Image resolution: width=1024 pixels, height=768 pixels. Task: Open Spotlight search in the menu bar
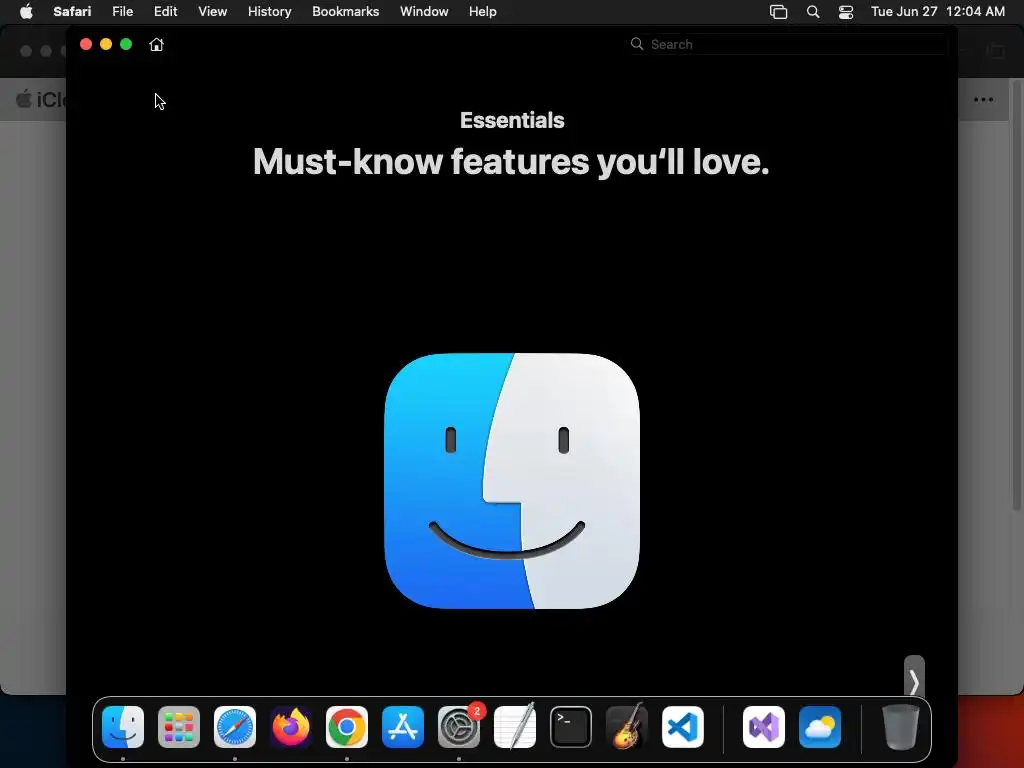point(813,12)
